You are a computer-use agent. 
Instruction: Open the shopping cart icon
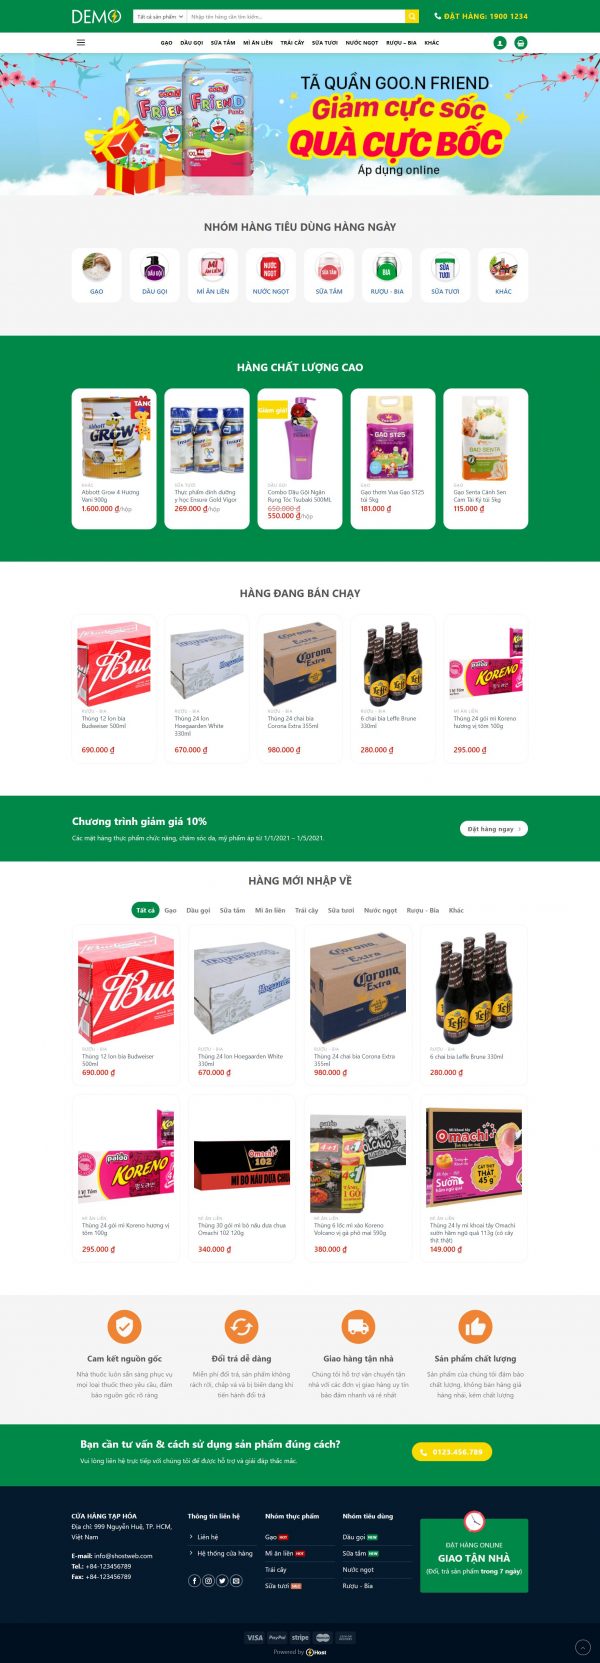[520, 43]
